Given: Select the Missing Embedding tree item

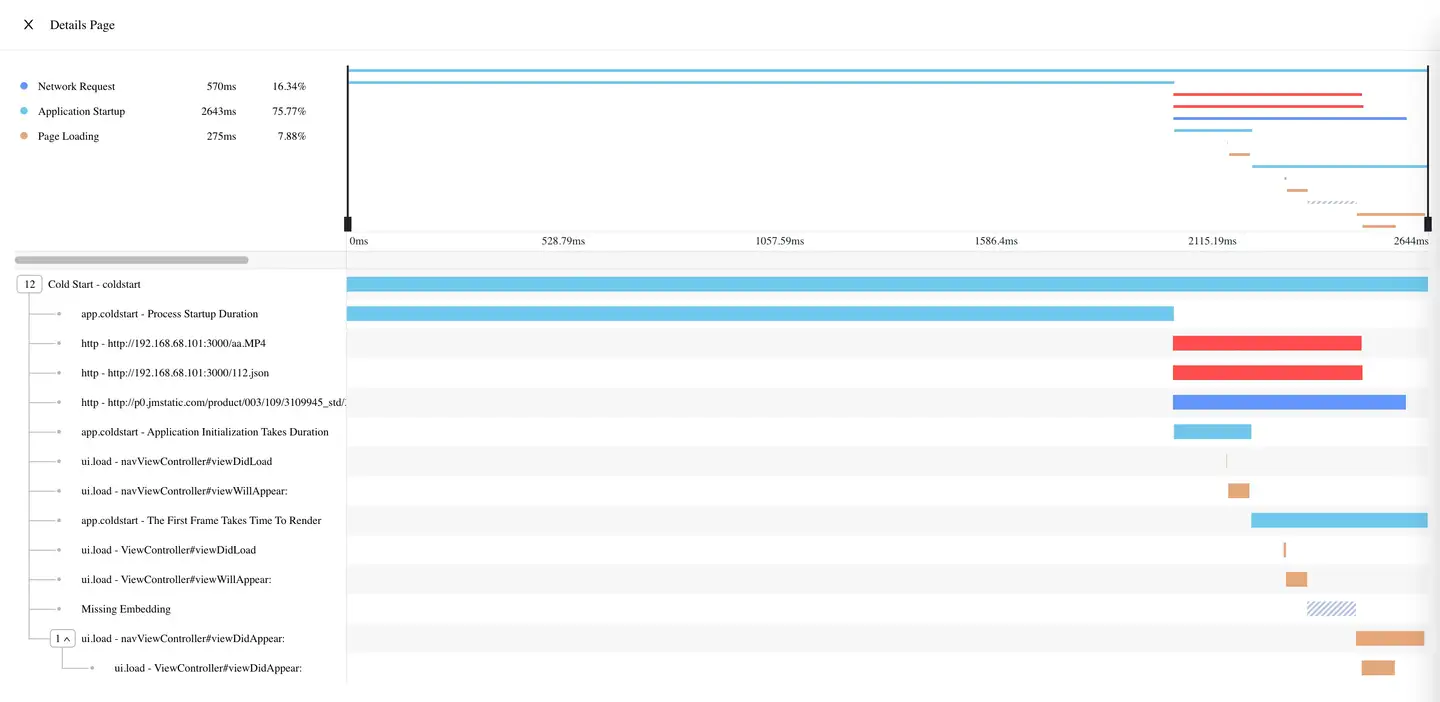Looking at the screenshot, I should click(126, 609).
